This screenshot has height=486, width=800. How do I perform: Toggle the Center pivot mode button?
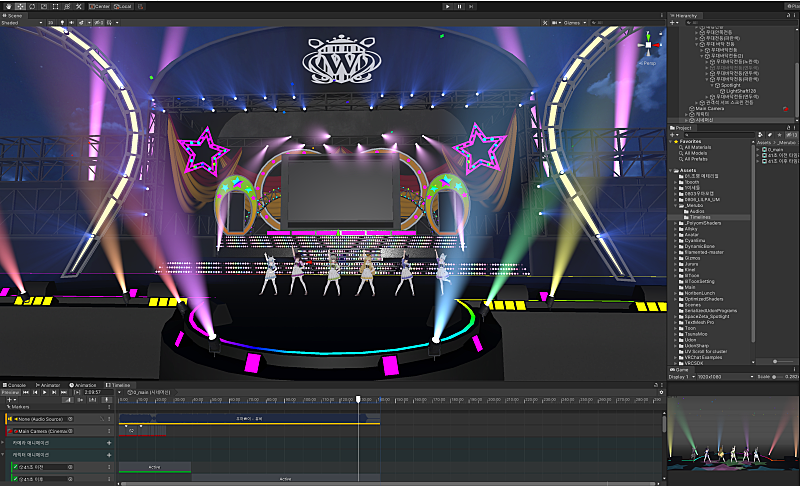pyautogui.click(x=99, y=6)
